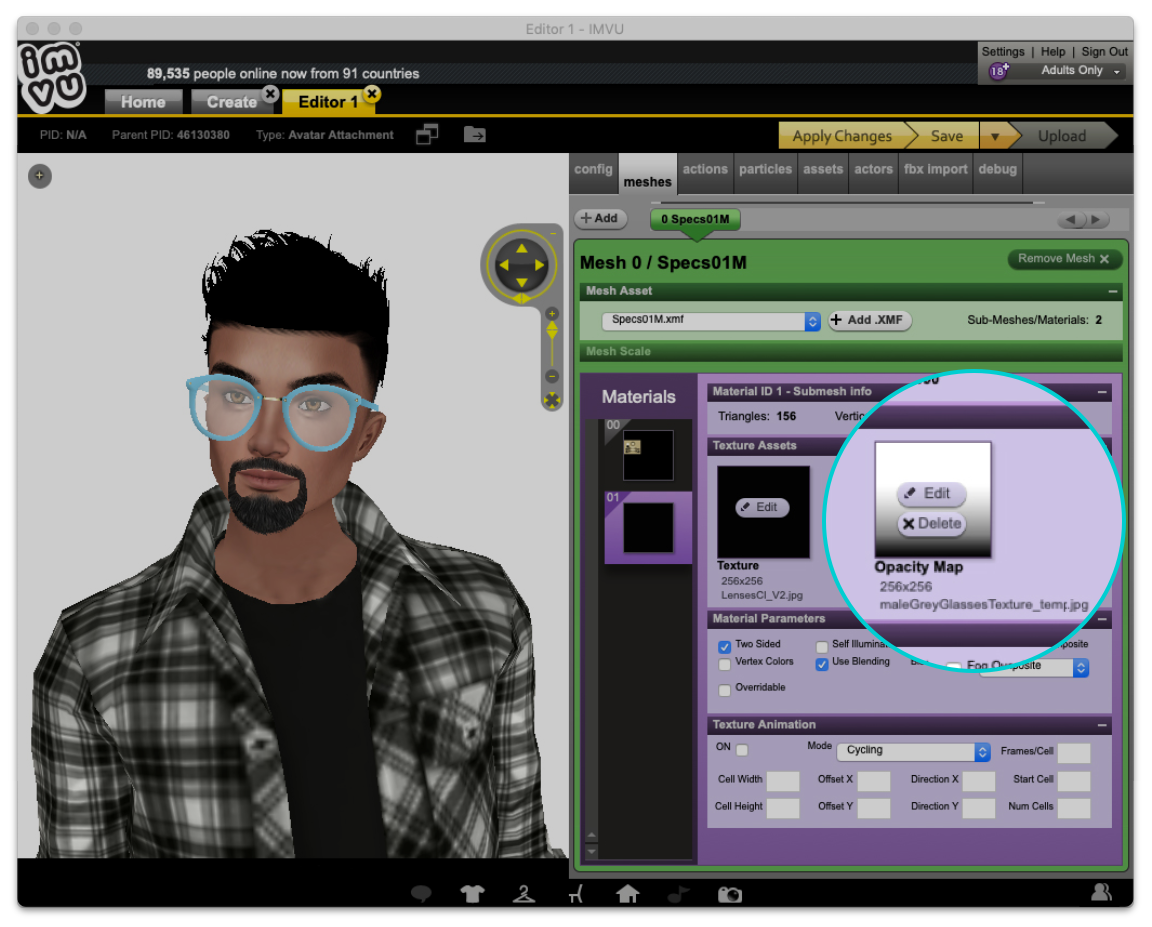Click the Materials list scroll-up arrow
This screenshot has width=1152, height=927.
point(591,836)
